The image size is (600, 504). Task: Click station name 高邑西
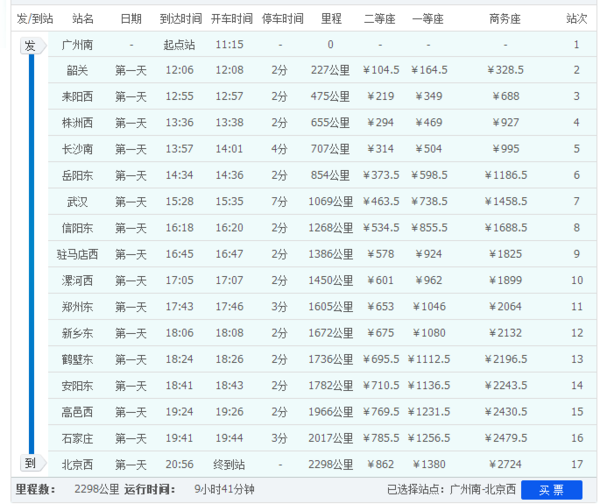pos(77,412)
